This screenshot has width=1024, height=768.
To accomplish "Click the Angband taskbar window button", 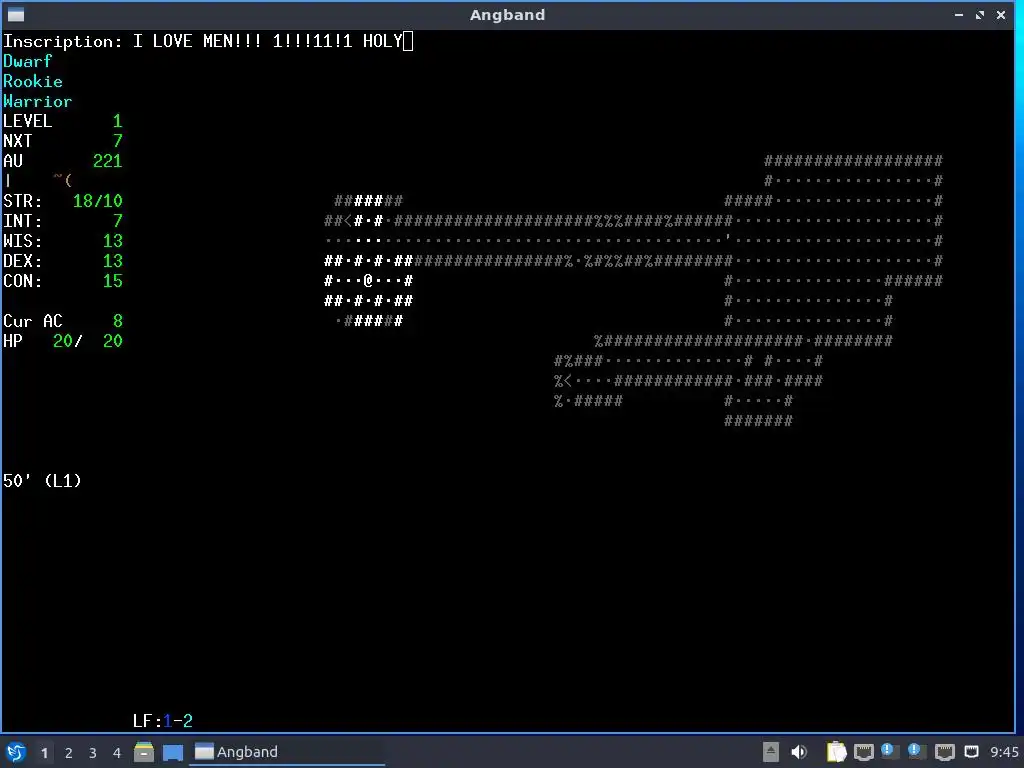I will [x=287, y=752].
